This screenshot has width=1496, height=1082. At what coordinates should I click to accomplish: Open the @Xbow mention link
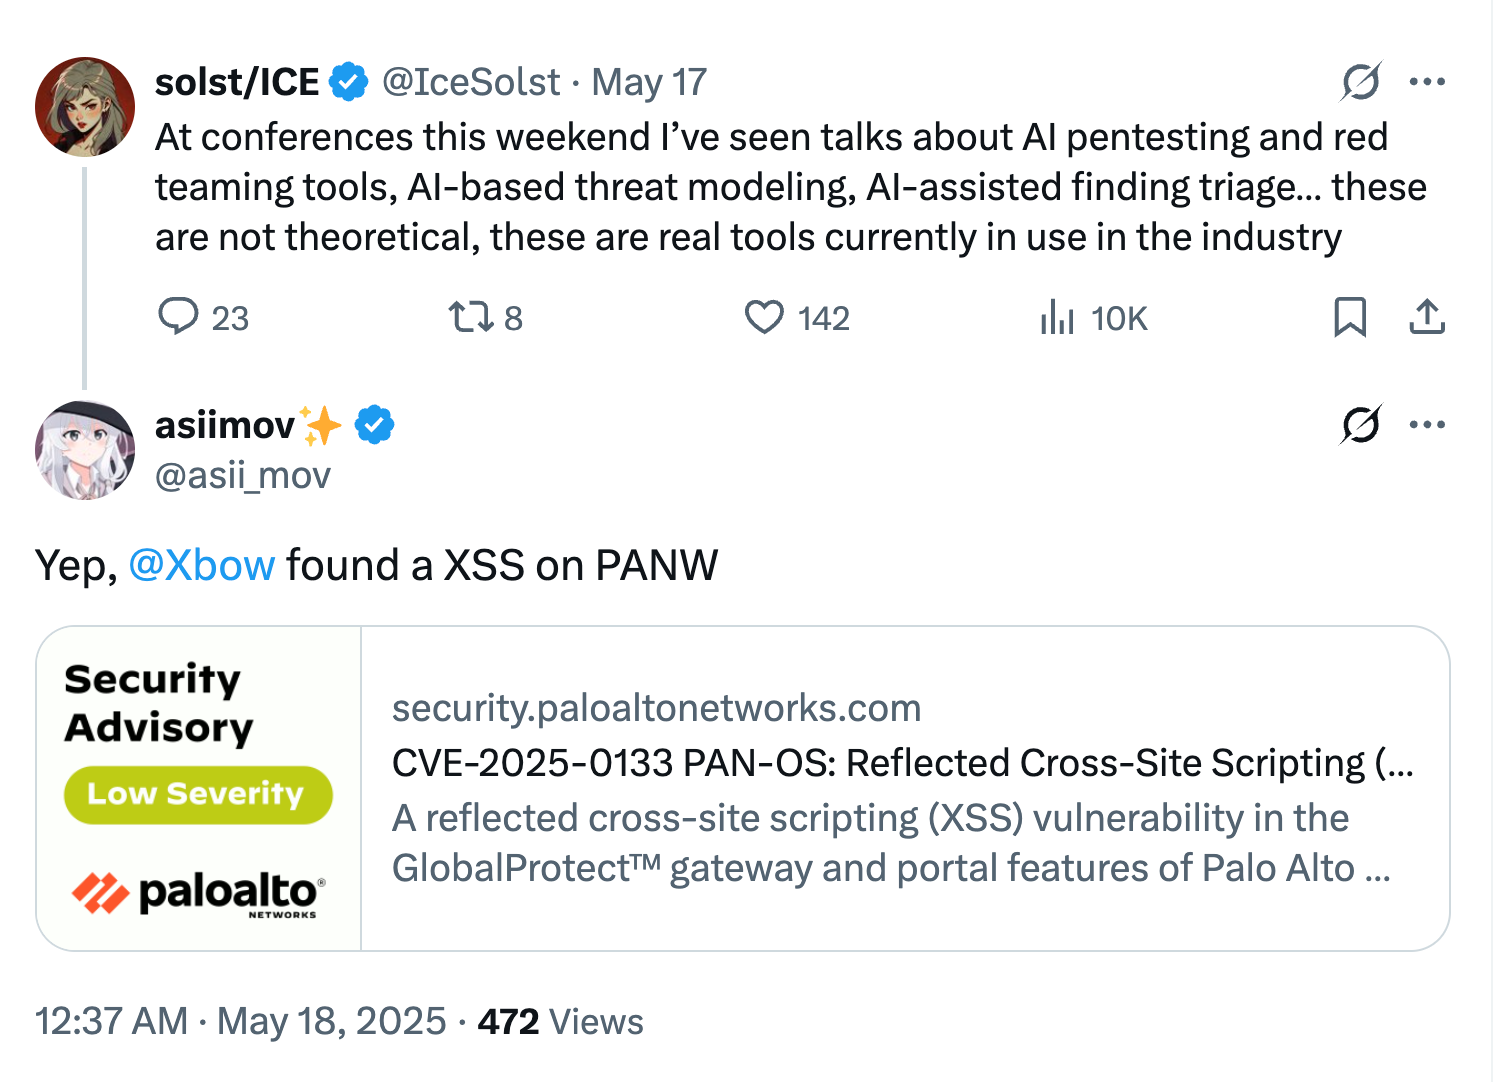click(202, 565)
